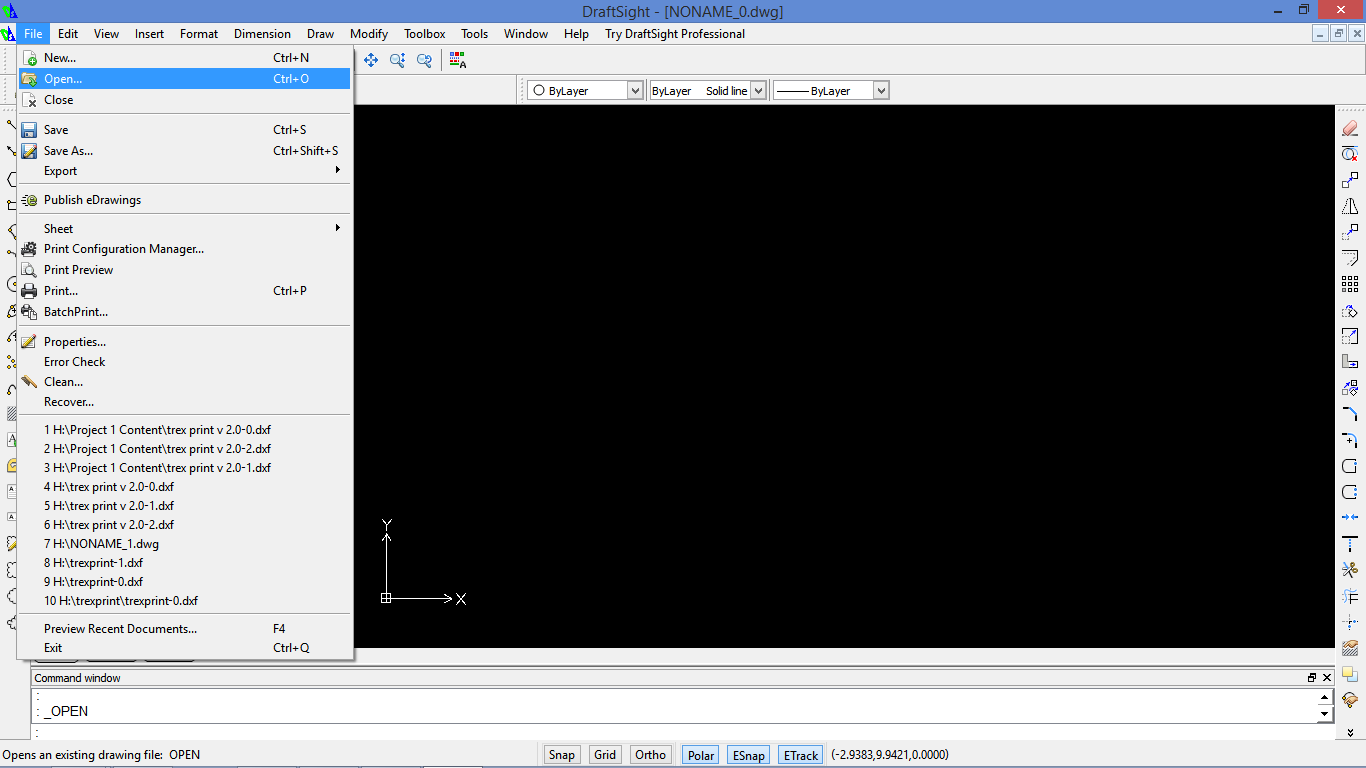The image size is (1366, 768).
Task: Disable Polar tracking
Action: [x=701, y=755]
